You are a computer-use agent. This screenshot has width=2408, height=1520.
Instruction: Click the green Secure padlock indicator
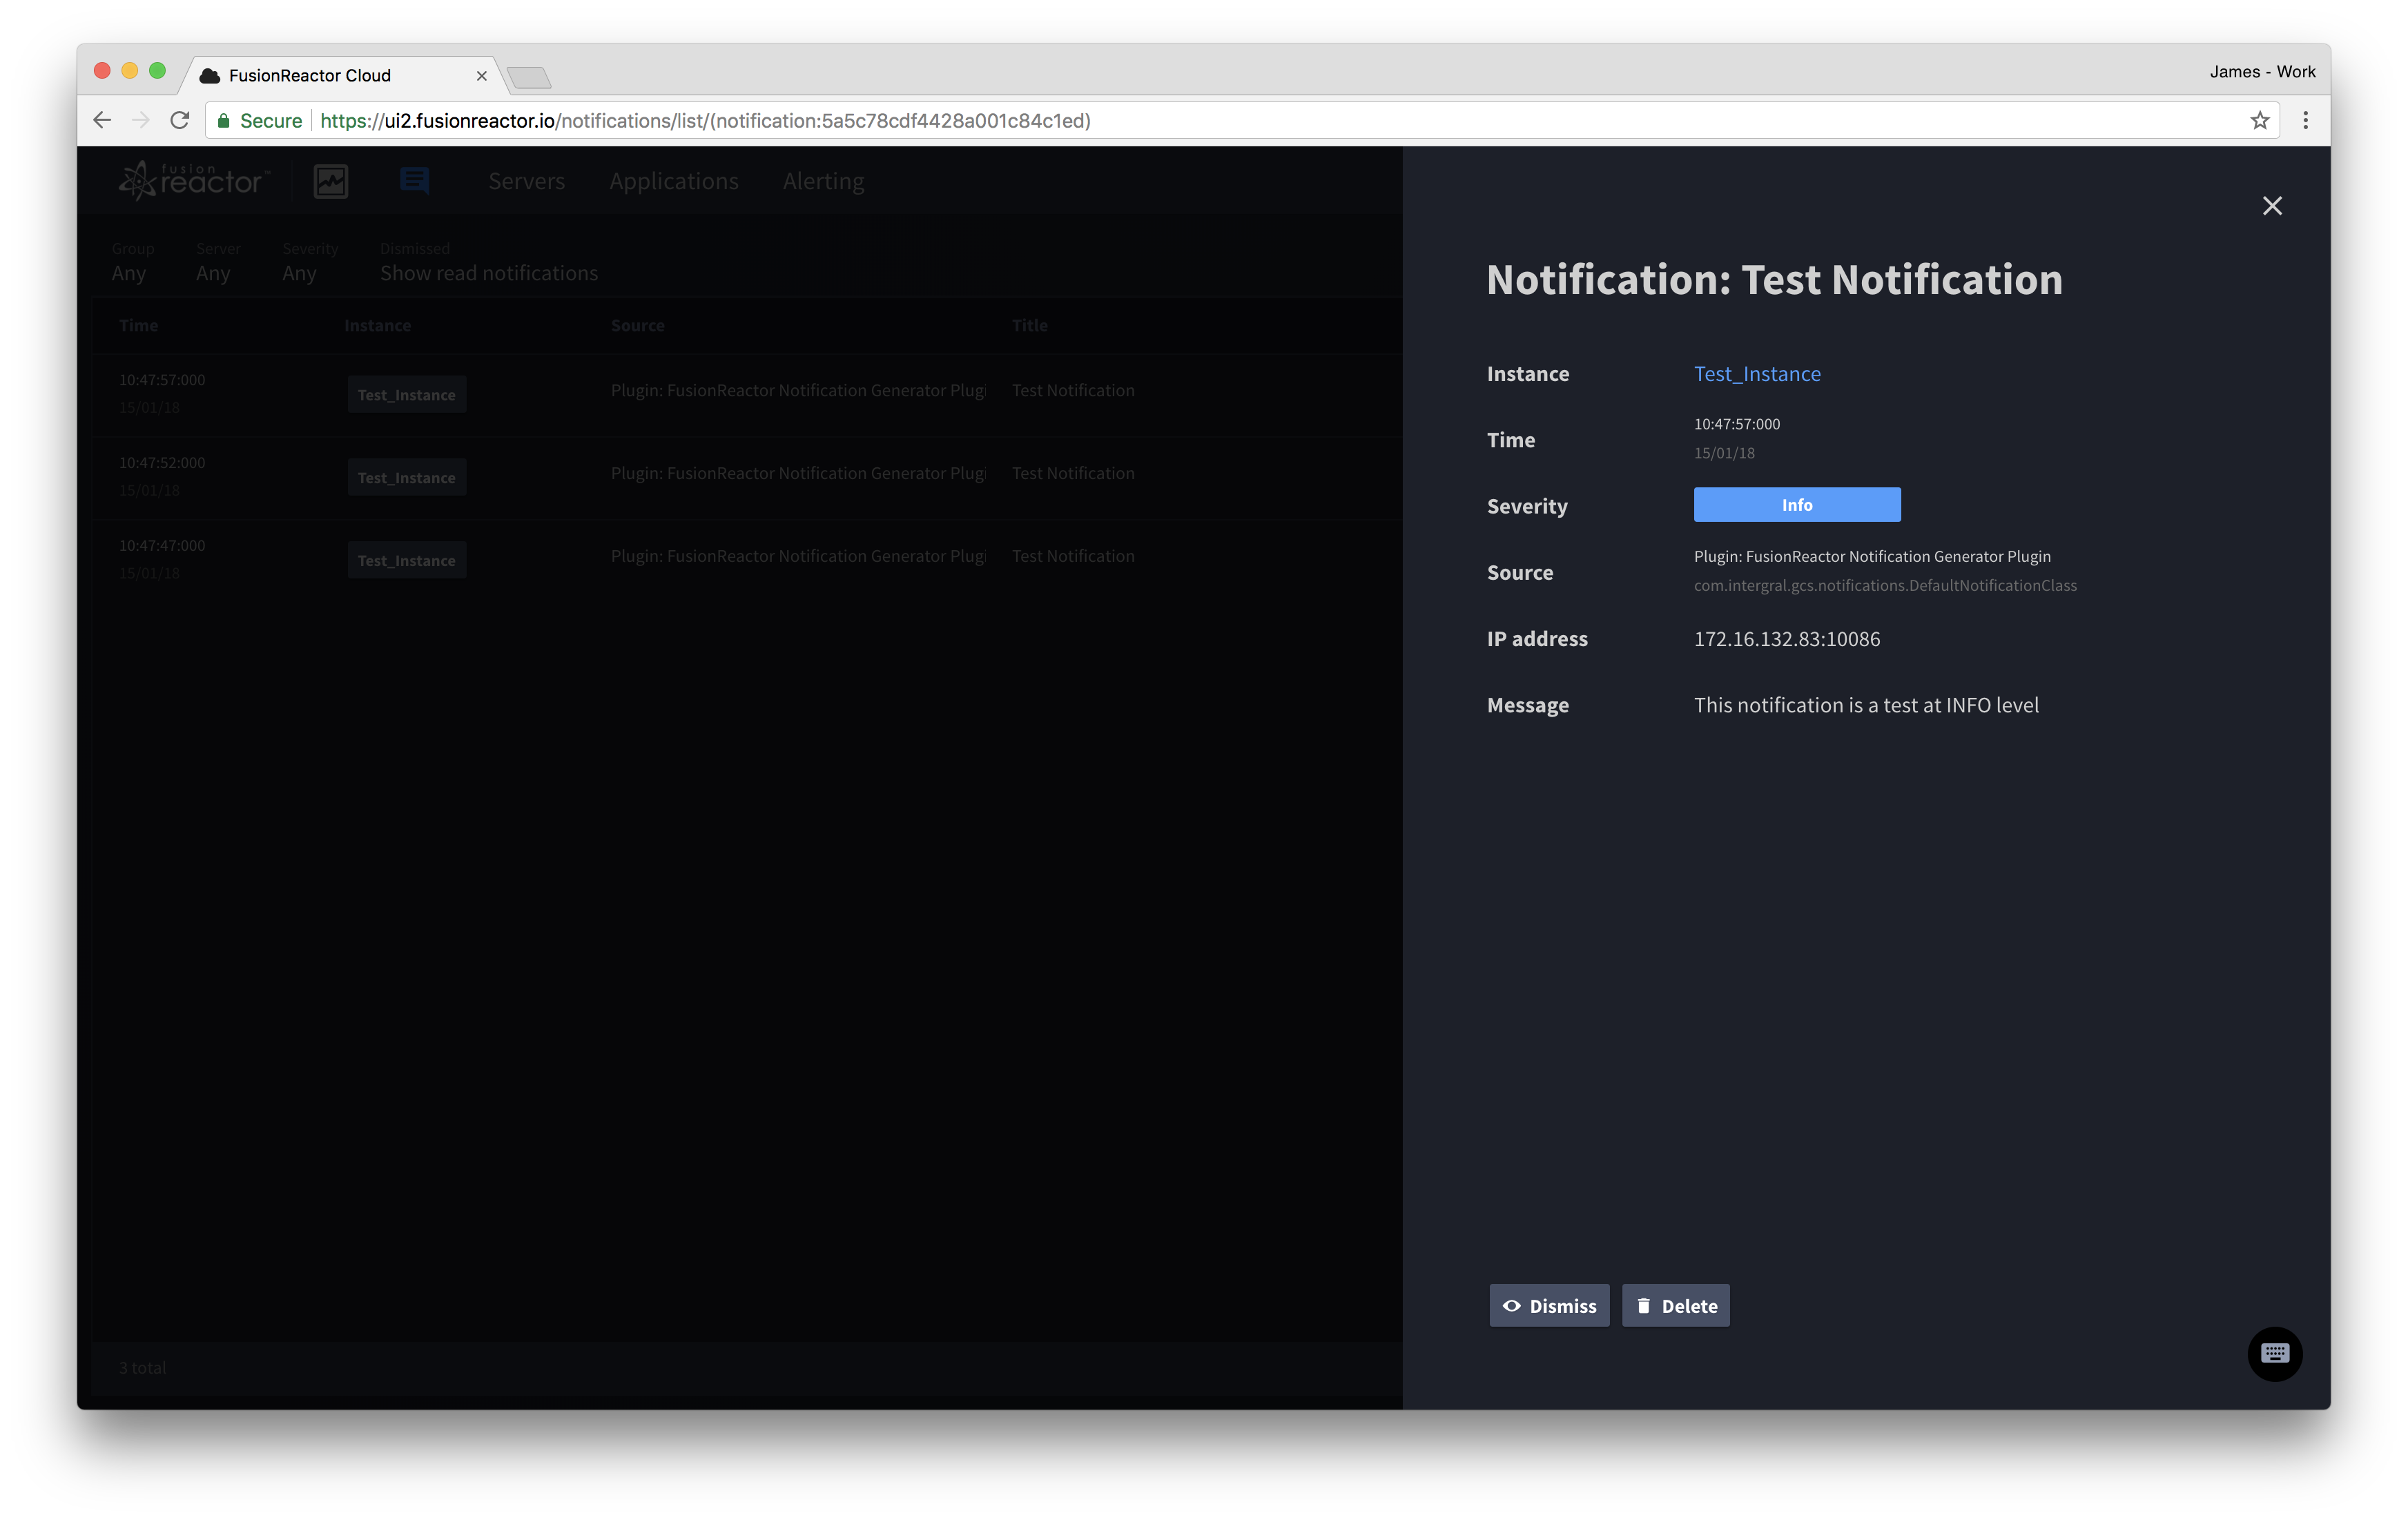point(259,121)
